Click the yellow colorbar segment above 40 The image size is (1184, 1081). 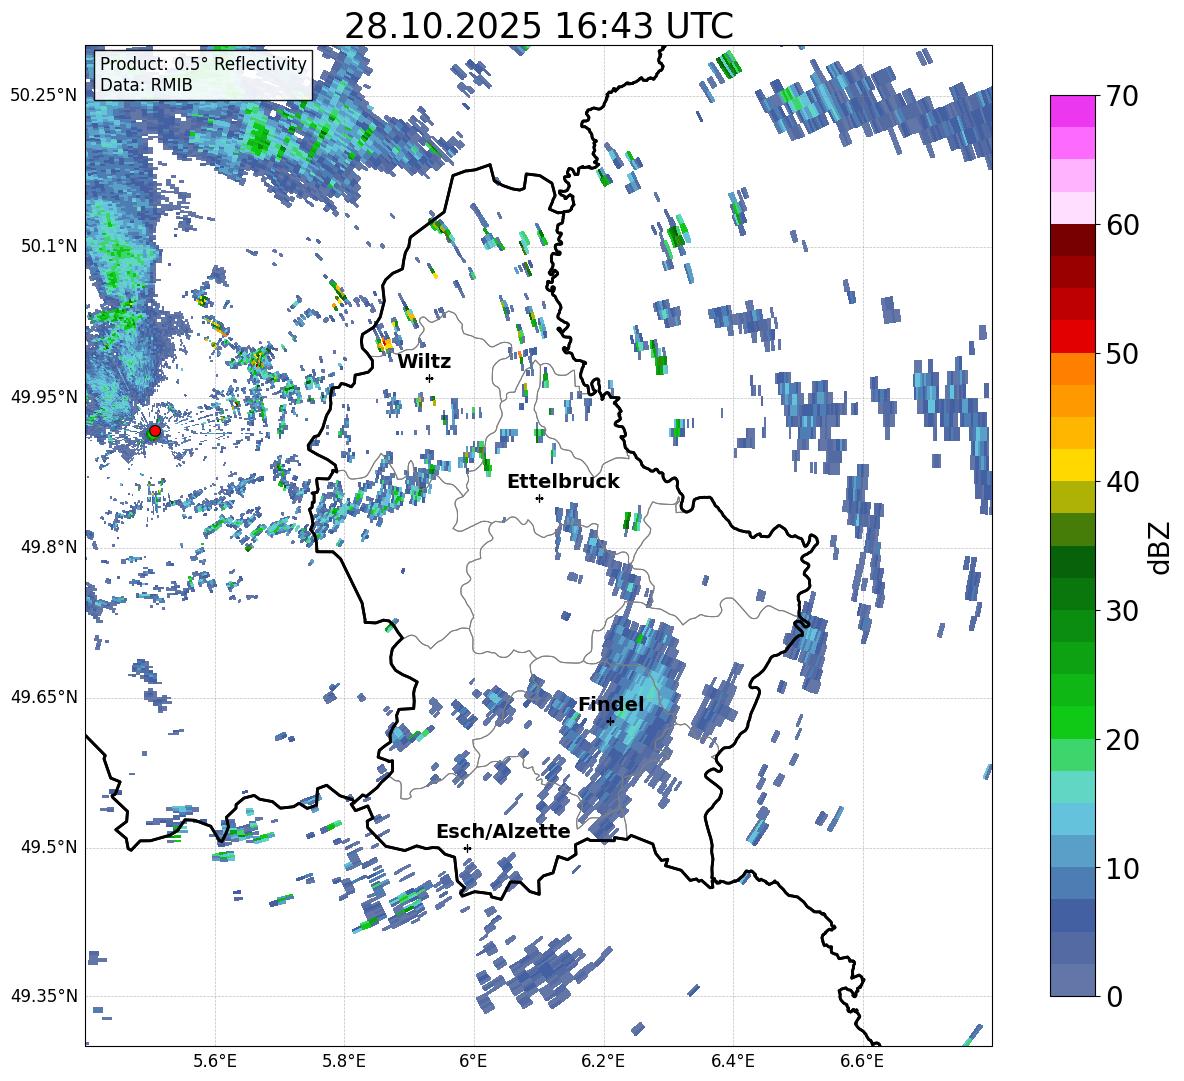tap(1072, 465)
